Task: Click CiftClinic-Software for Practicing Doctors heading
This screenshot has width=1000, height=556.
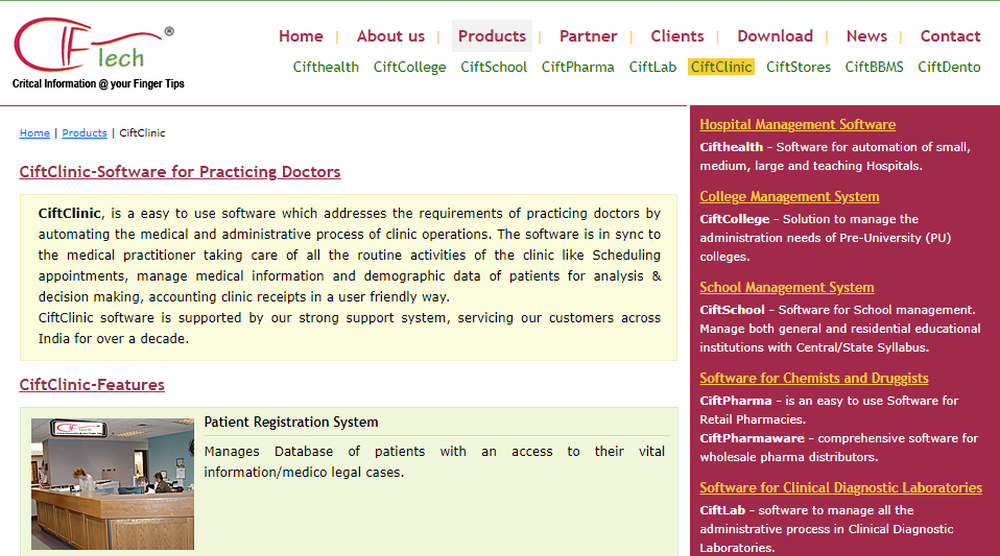Action: click(180, 172)
